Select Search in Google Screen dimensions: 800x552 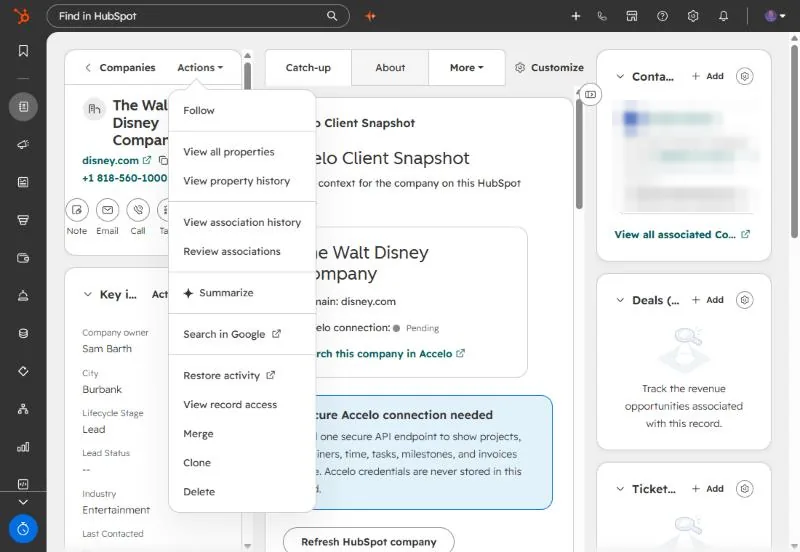[242, 334]
